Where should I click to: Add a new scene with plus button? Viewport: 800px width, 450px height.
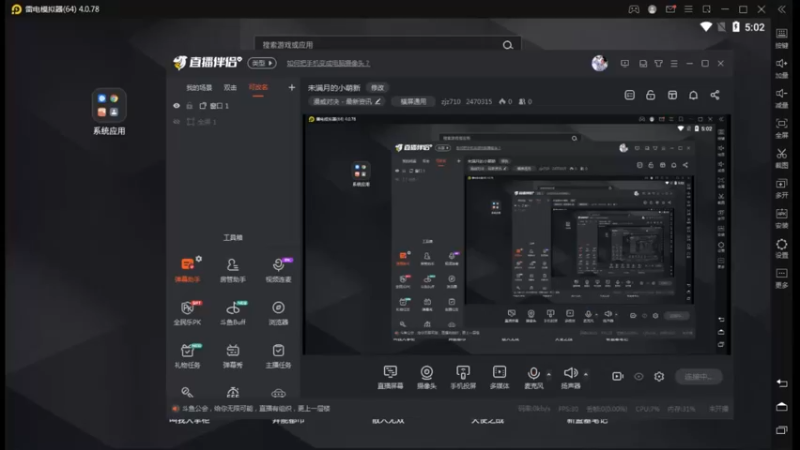pyautogui.click(x=291, y=88)
